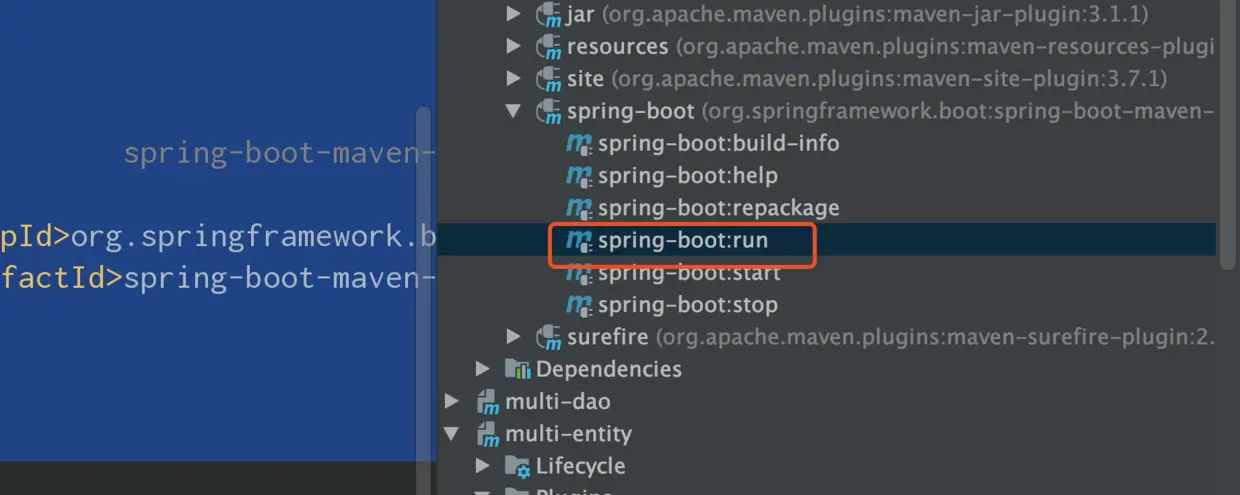Click the gray spring-boot-maven hint text
This screenshot has width=1240, height=495.
[279, 153]
